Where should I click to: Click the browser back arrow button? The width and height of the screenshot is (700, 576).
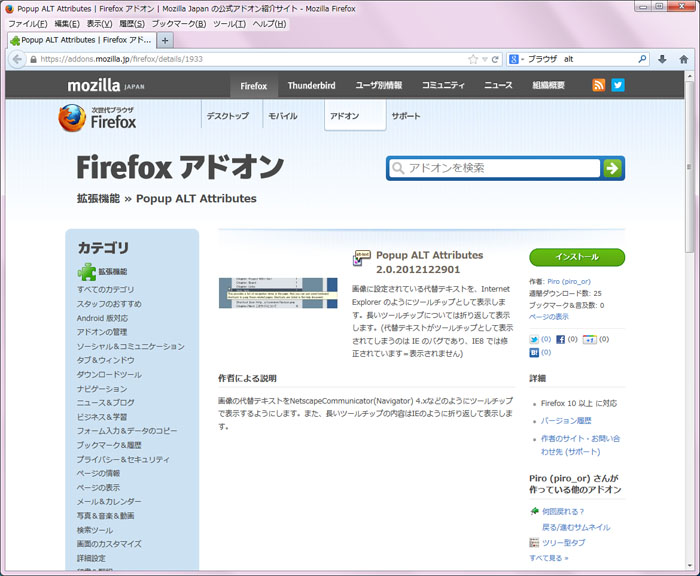coord(17,59)
